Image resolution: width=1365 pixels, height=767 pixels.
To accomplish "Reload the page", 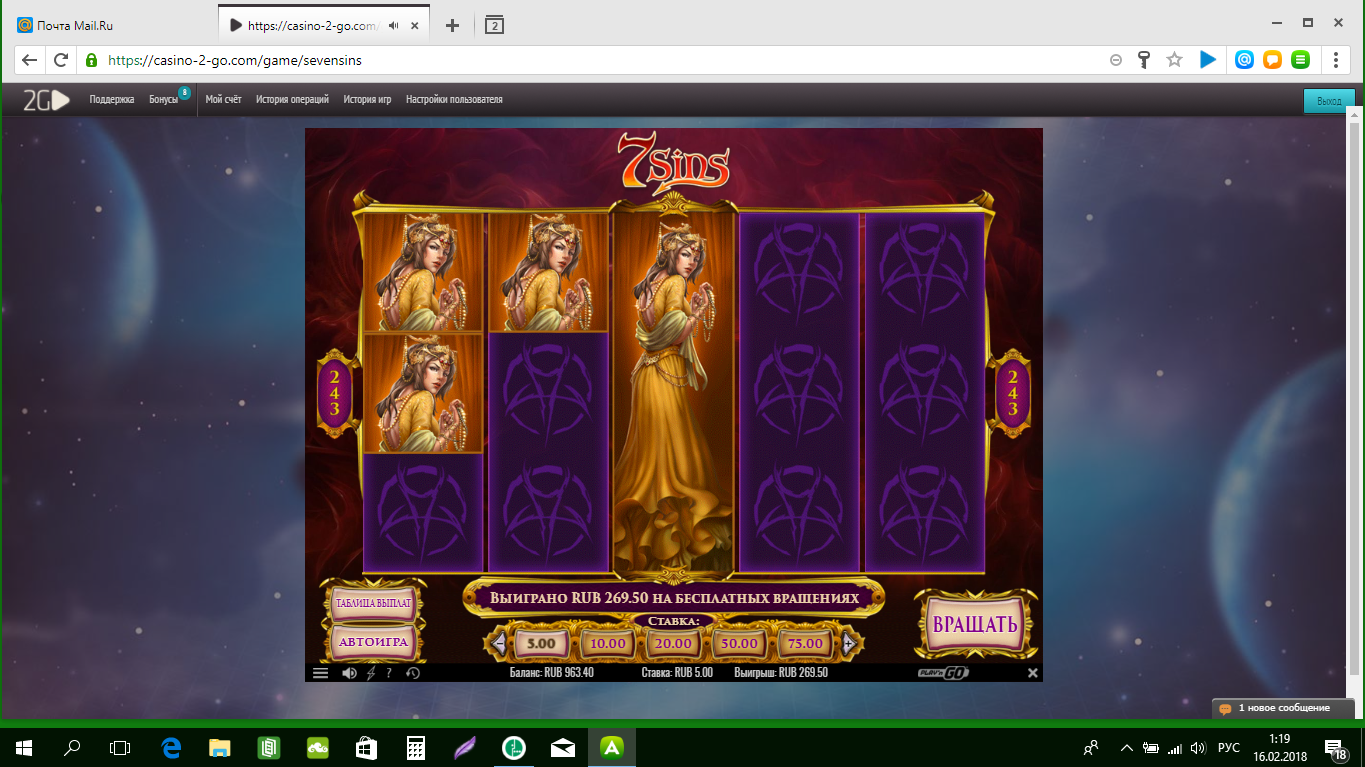I will 61,60.
